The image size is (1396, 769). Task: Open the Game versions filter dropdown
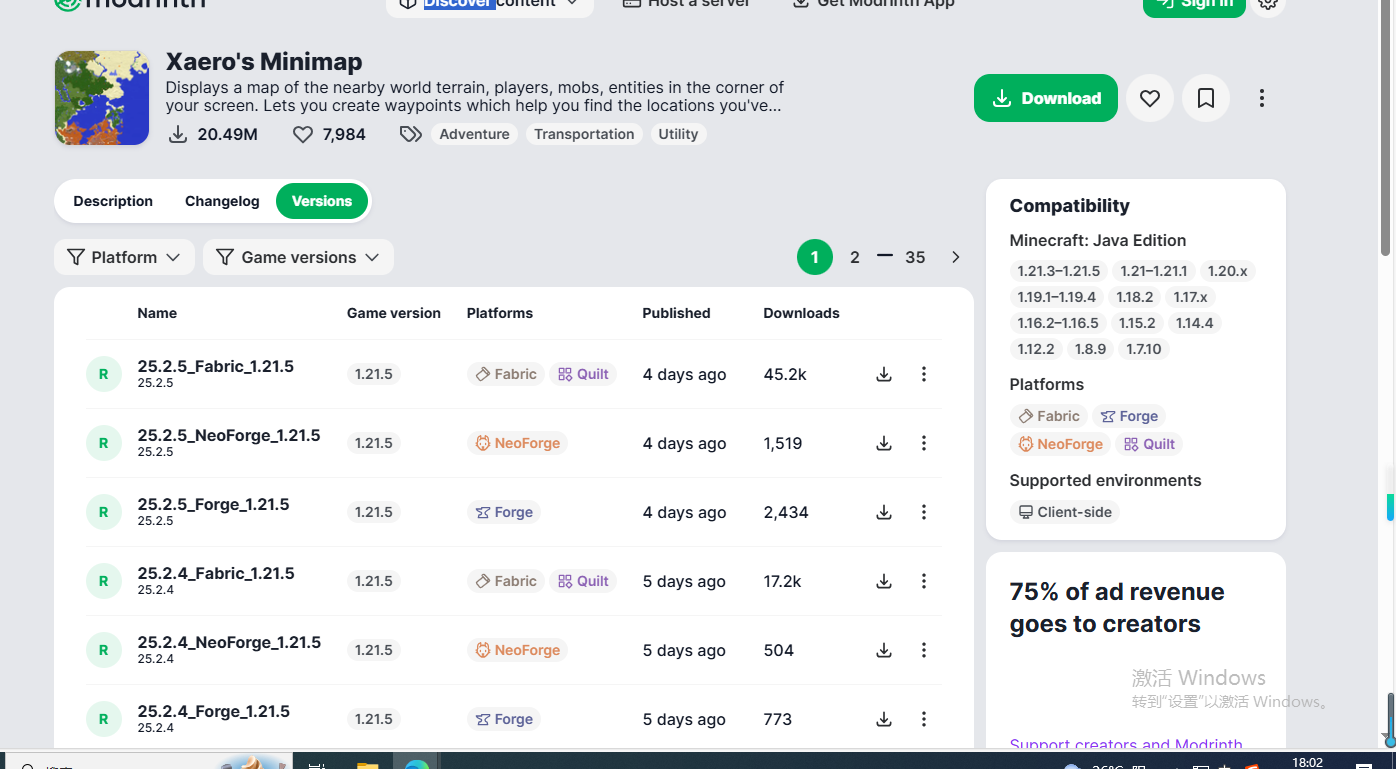point(298,257)
